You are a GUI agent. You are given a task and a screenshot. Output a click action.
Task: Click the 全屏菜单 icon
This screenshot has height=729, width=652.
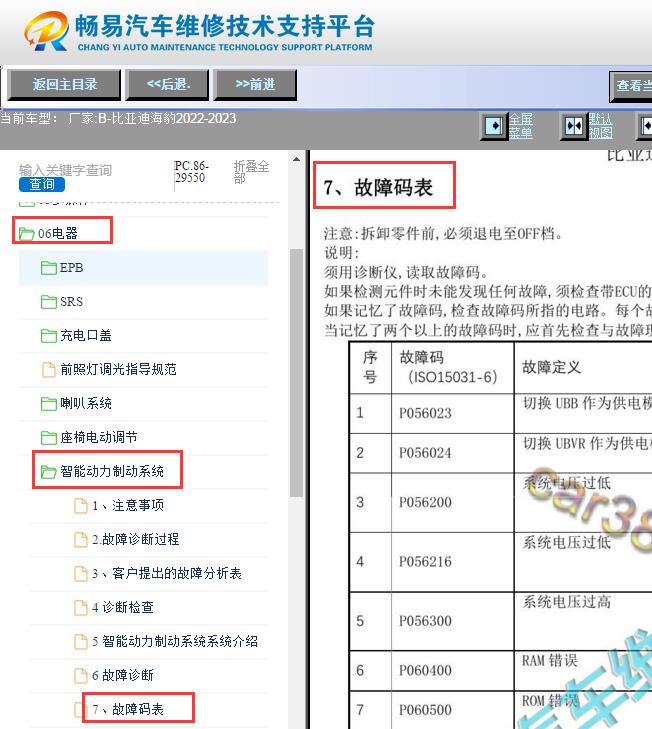point(494,126)
